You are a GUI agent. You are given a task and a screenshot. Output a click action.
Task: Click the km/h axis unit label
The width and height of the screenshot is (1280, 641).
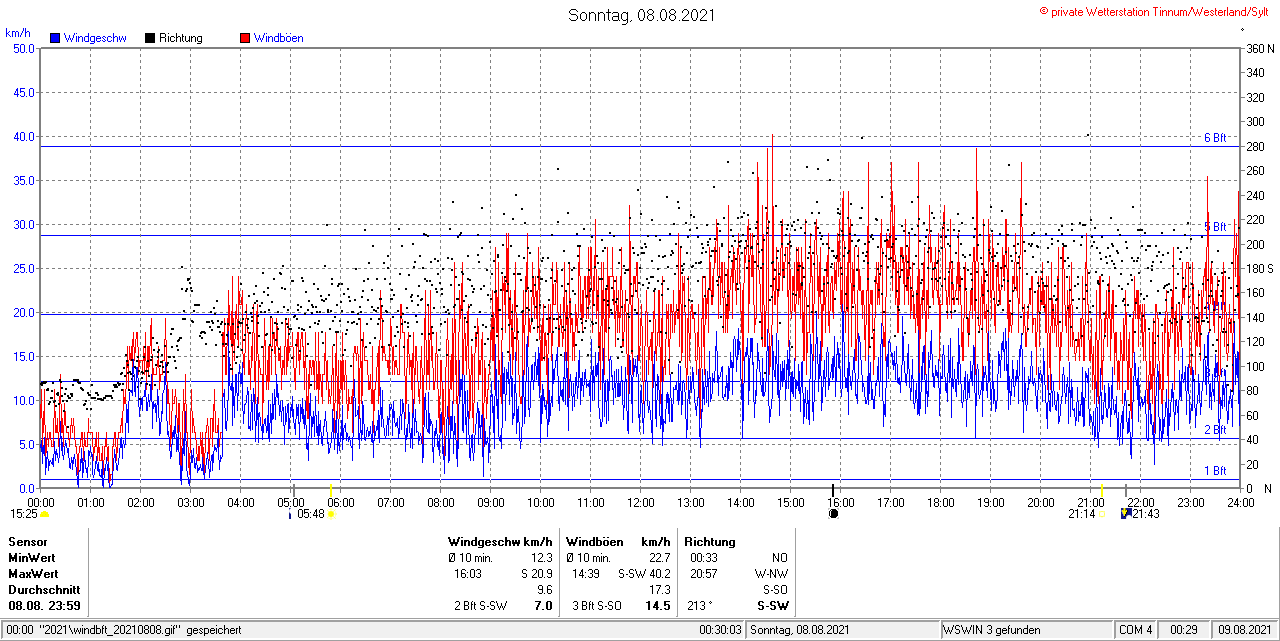[17, 33]
